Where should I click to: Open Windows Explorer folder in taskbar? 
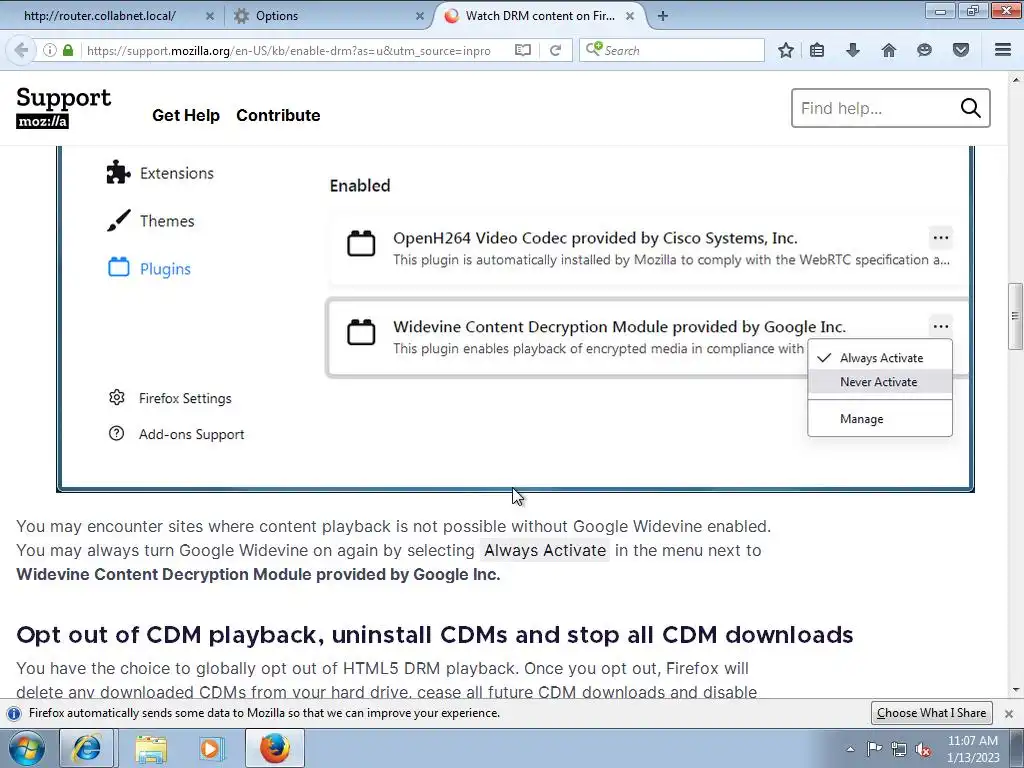pyautogui.click(x=151, y=748)
